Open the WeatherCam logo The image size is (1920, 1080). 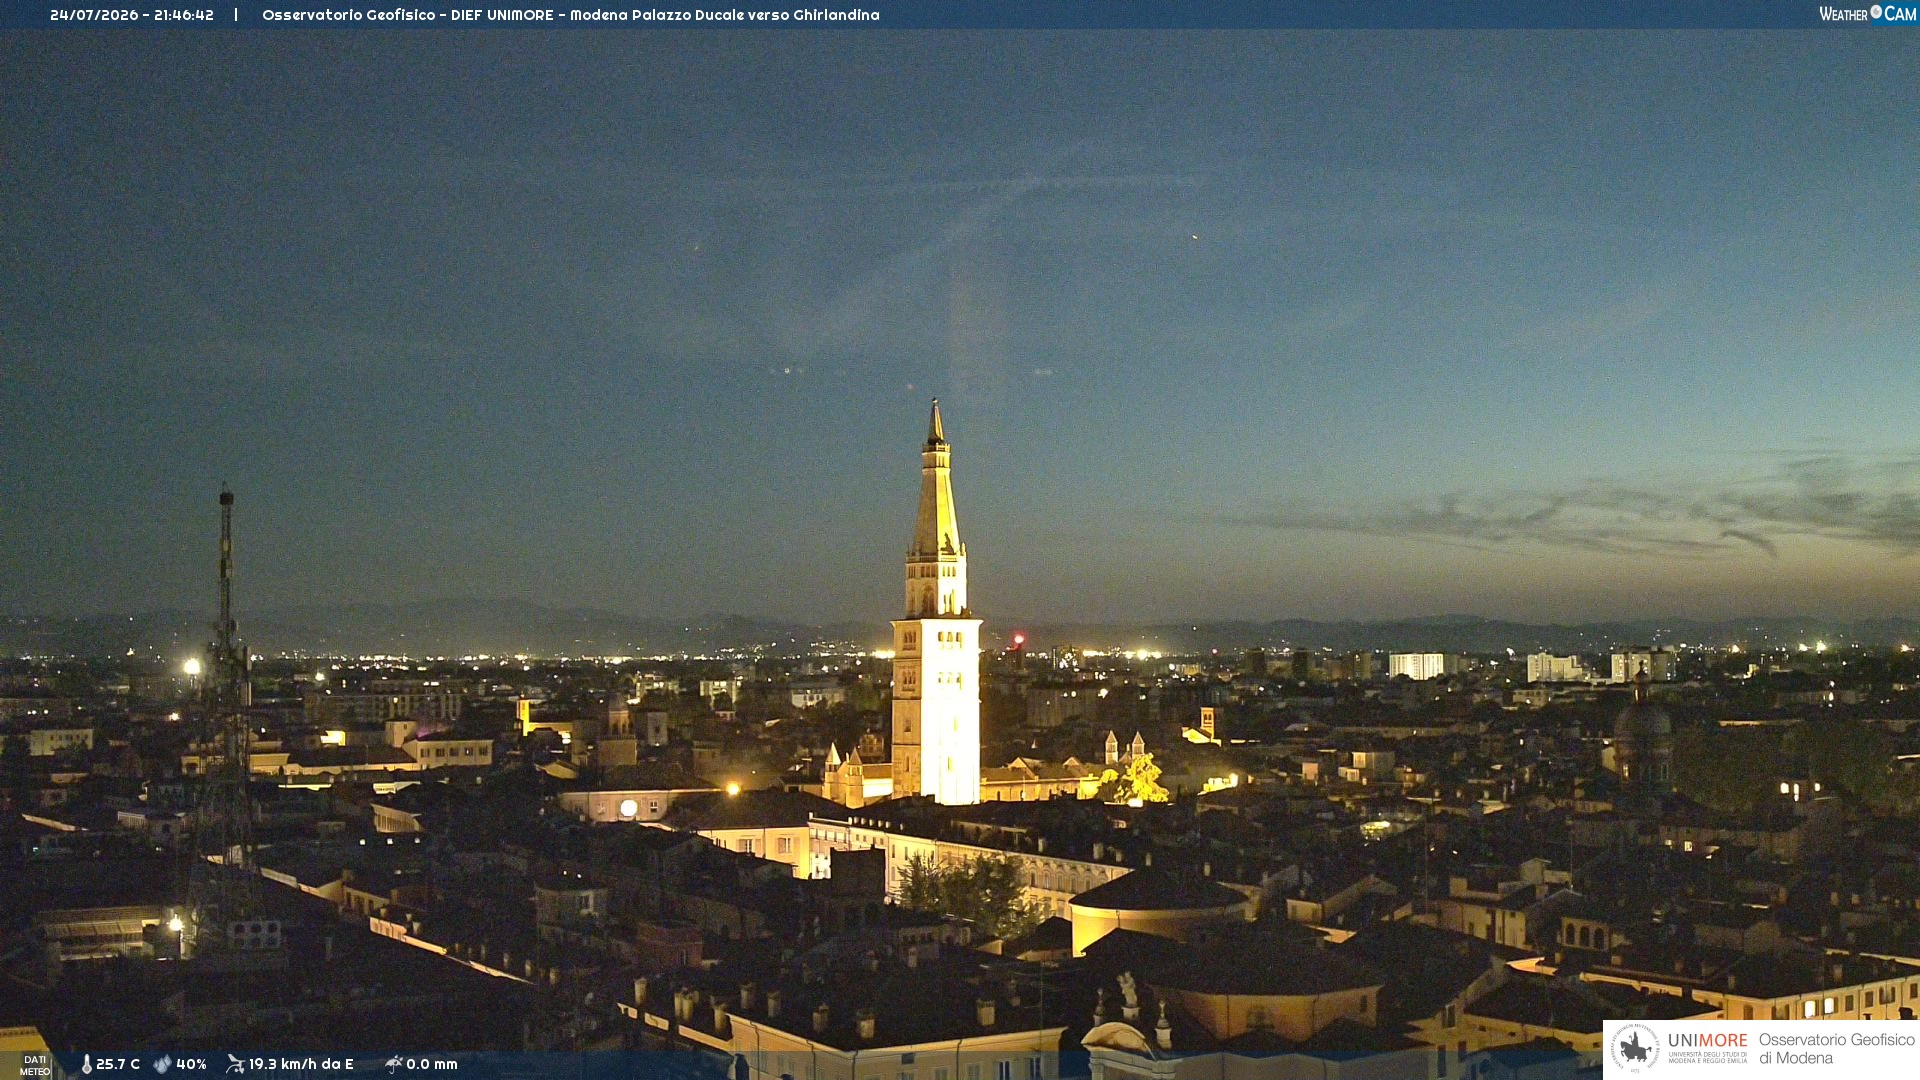point(1867,14)
